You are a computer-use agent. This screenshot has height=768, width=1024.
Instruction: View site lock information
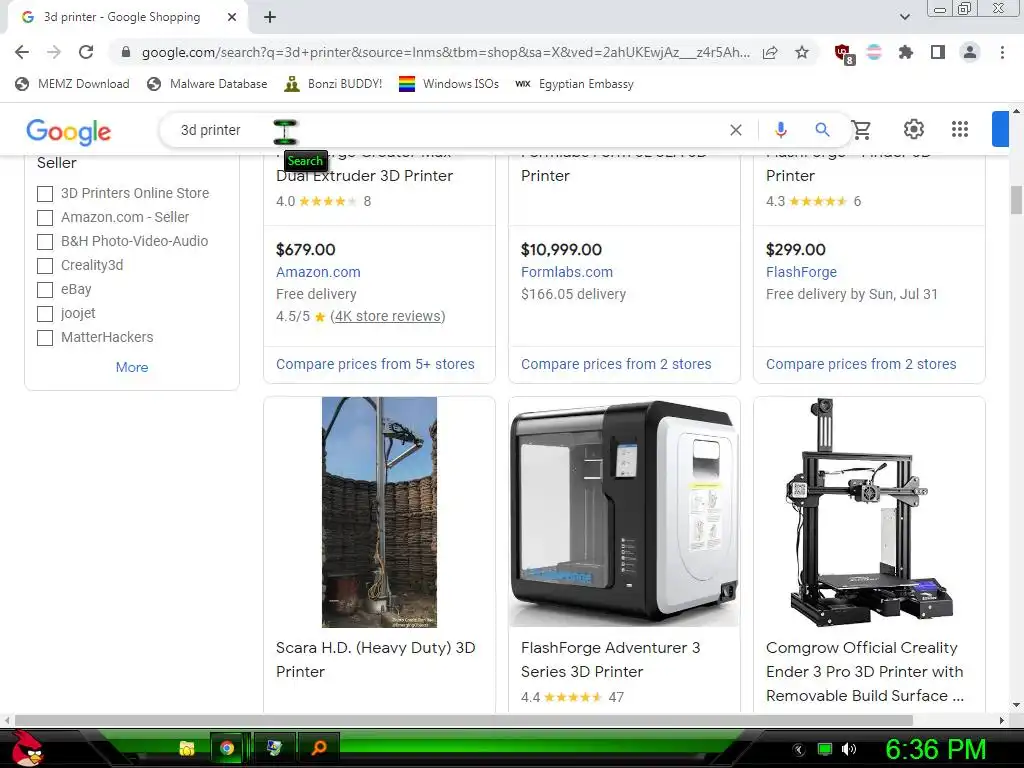coord(126,52)
